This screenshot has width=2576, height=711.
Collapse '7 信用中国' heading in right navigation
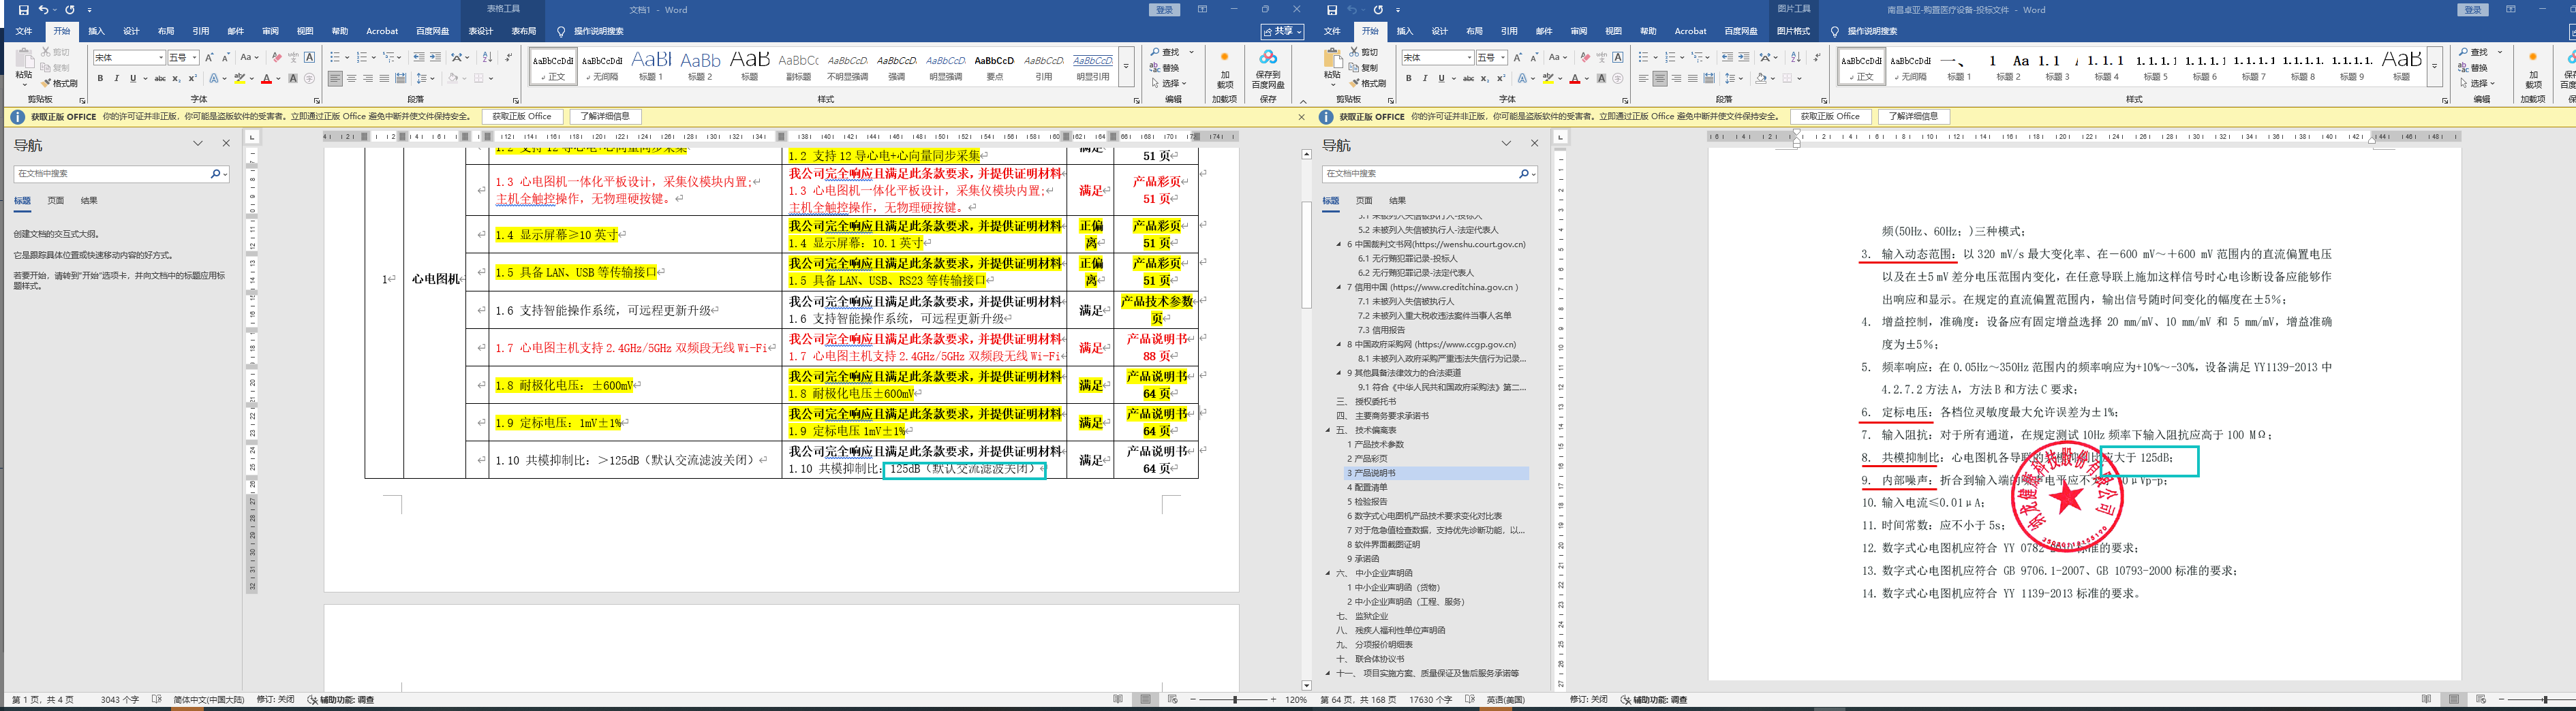click(x=1339, y=287)
